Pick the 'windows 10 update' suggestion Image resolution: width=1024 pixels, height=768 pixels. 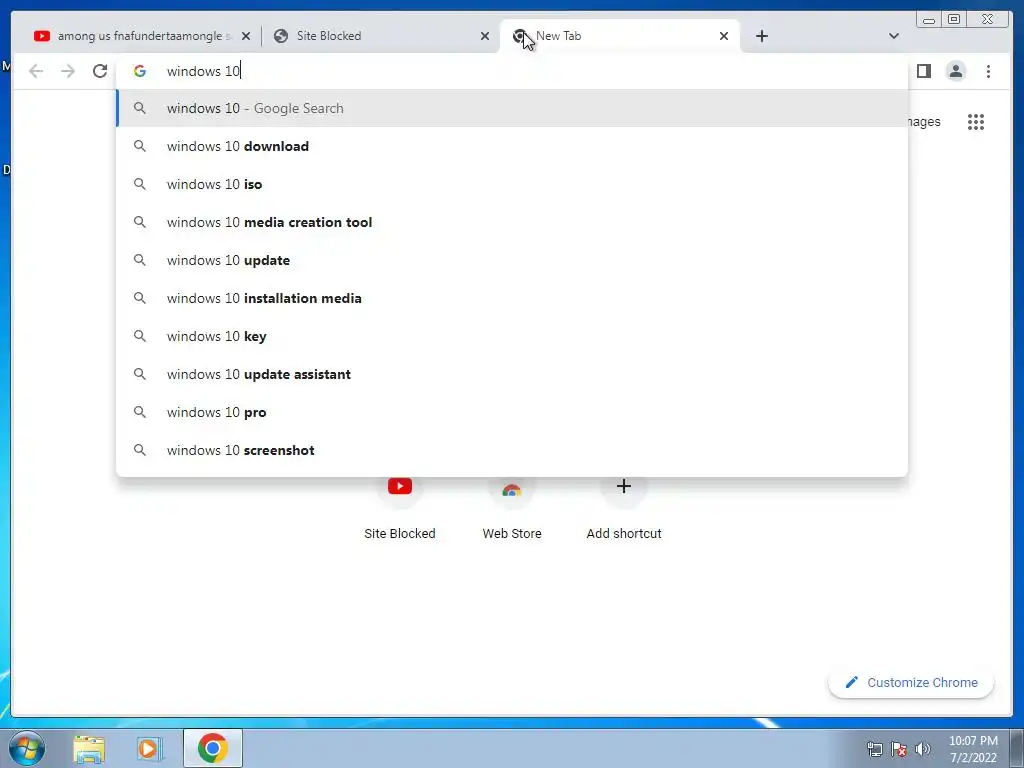512,260
